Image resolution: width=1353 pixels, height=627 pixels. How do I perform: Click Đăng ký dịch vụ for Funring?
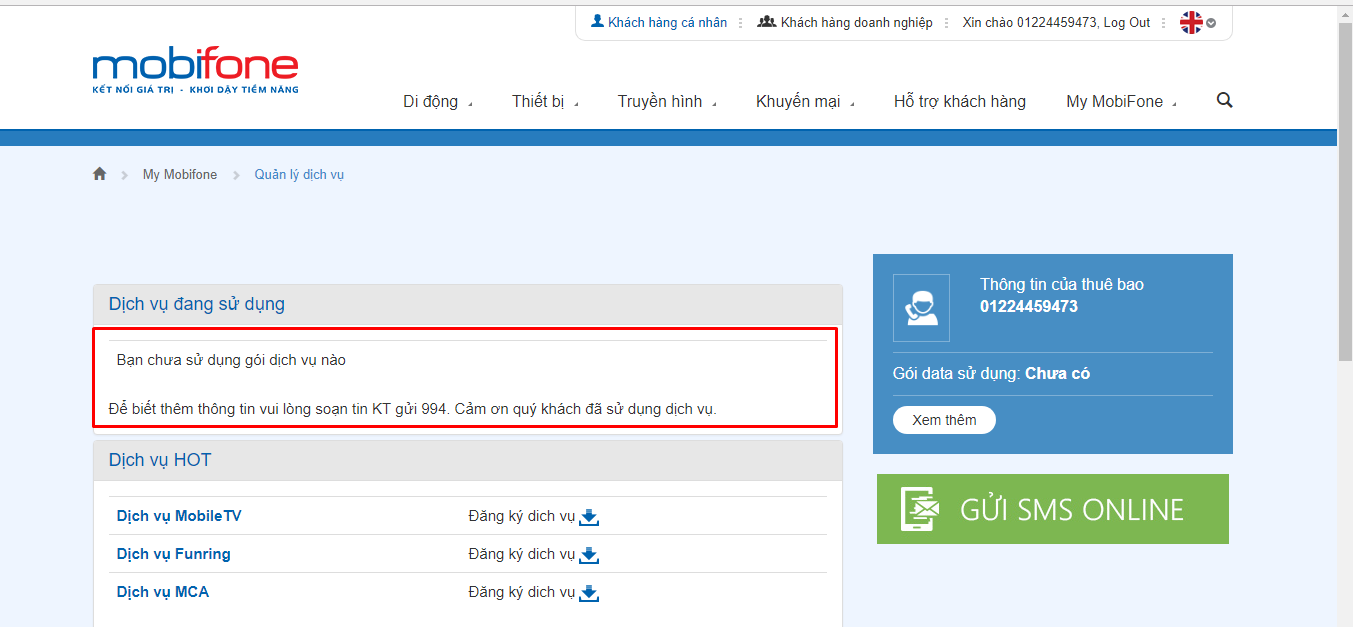coord(521,554)
